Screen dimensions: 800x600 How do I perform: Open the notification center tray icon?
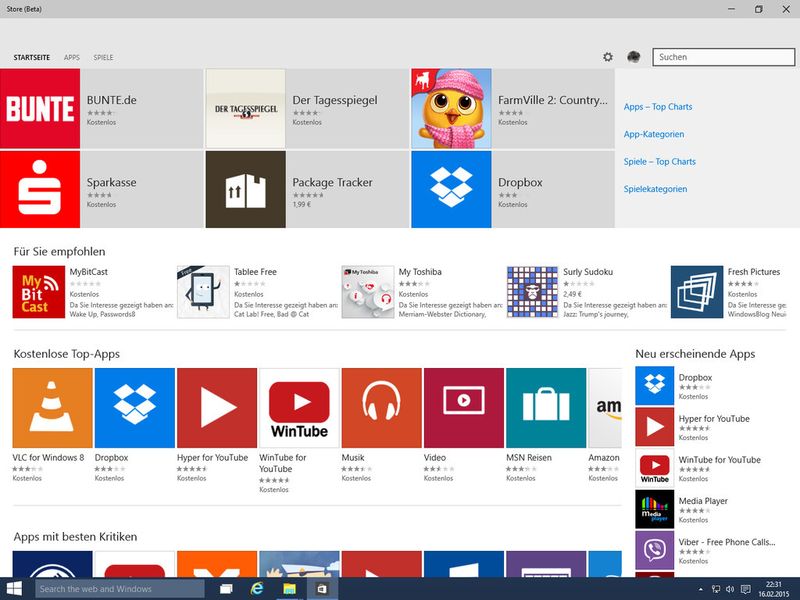tap(745, 589)
